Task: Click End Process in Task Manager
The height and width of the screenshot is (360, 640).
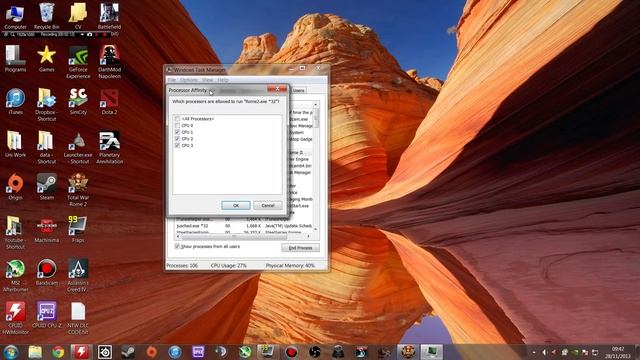Action: [x=300, y=248]
